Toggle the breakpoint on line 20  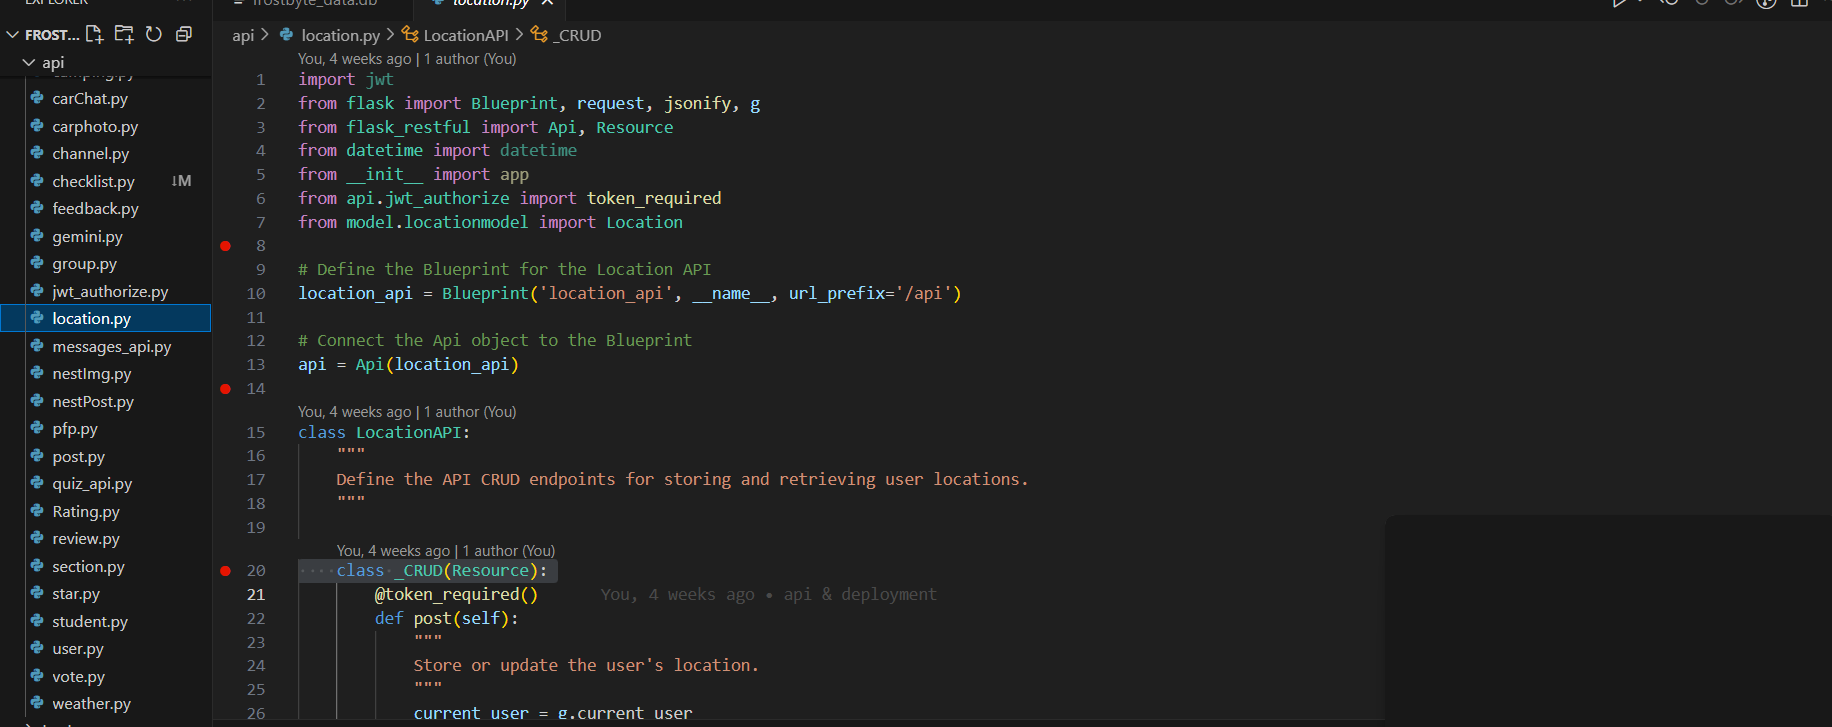(225, 571)
